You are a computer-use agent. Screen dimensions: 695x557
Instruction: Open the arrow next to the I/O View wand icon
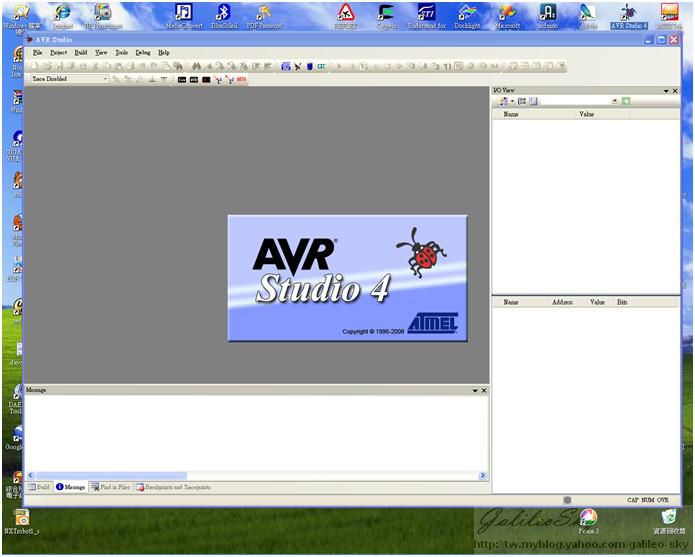[512, 101]
